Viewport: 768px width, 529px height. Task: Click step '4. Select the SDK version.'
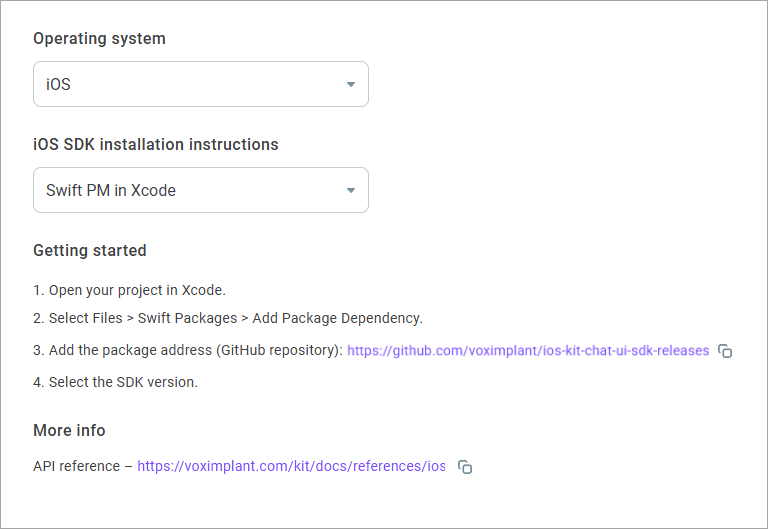point(116,382)
